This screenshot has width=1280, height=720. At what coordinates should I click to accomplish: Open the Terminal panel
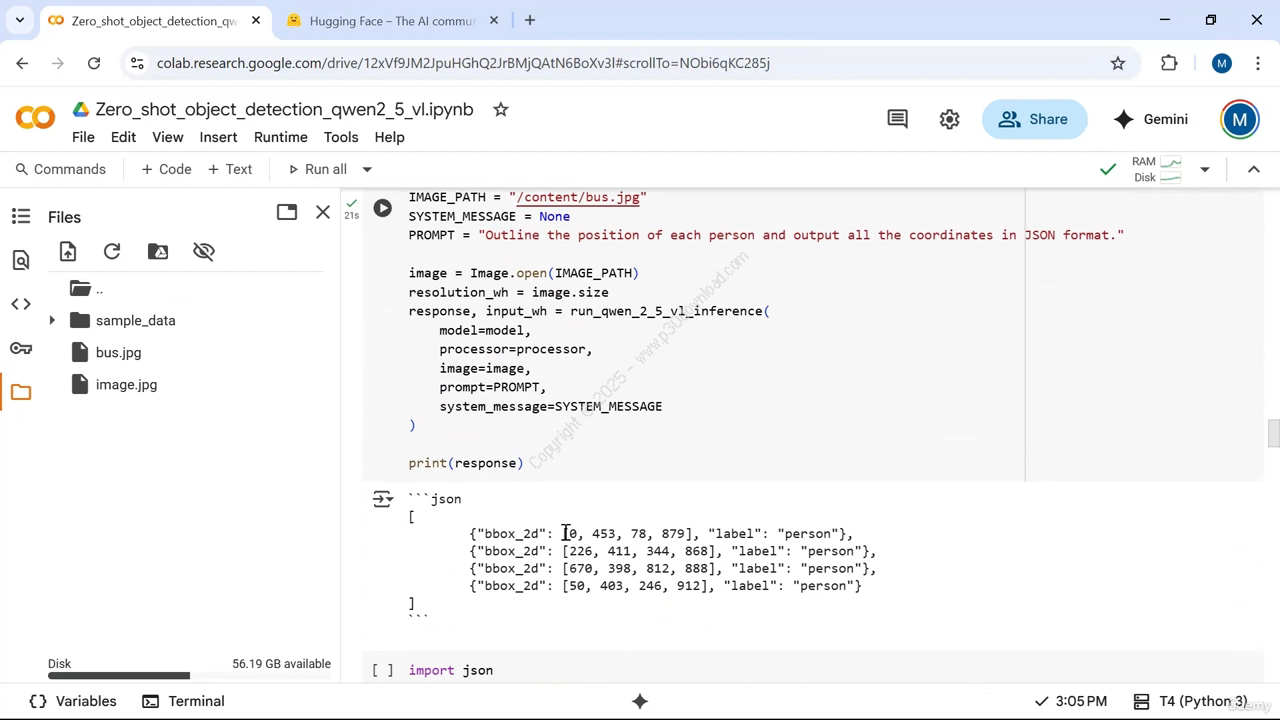(183, 701)
